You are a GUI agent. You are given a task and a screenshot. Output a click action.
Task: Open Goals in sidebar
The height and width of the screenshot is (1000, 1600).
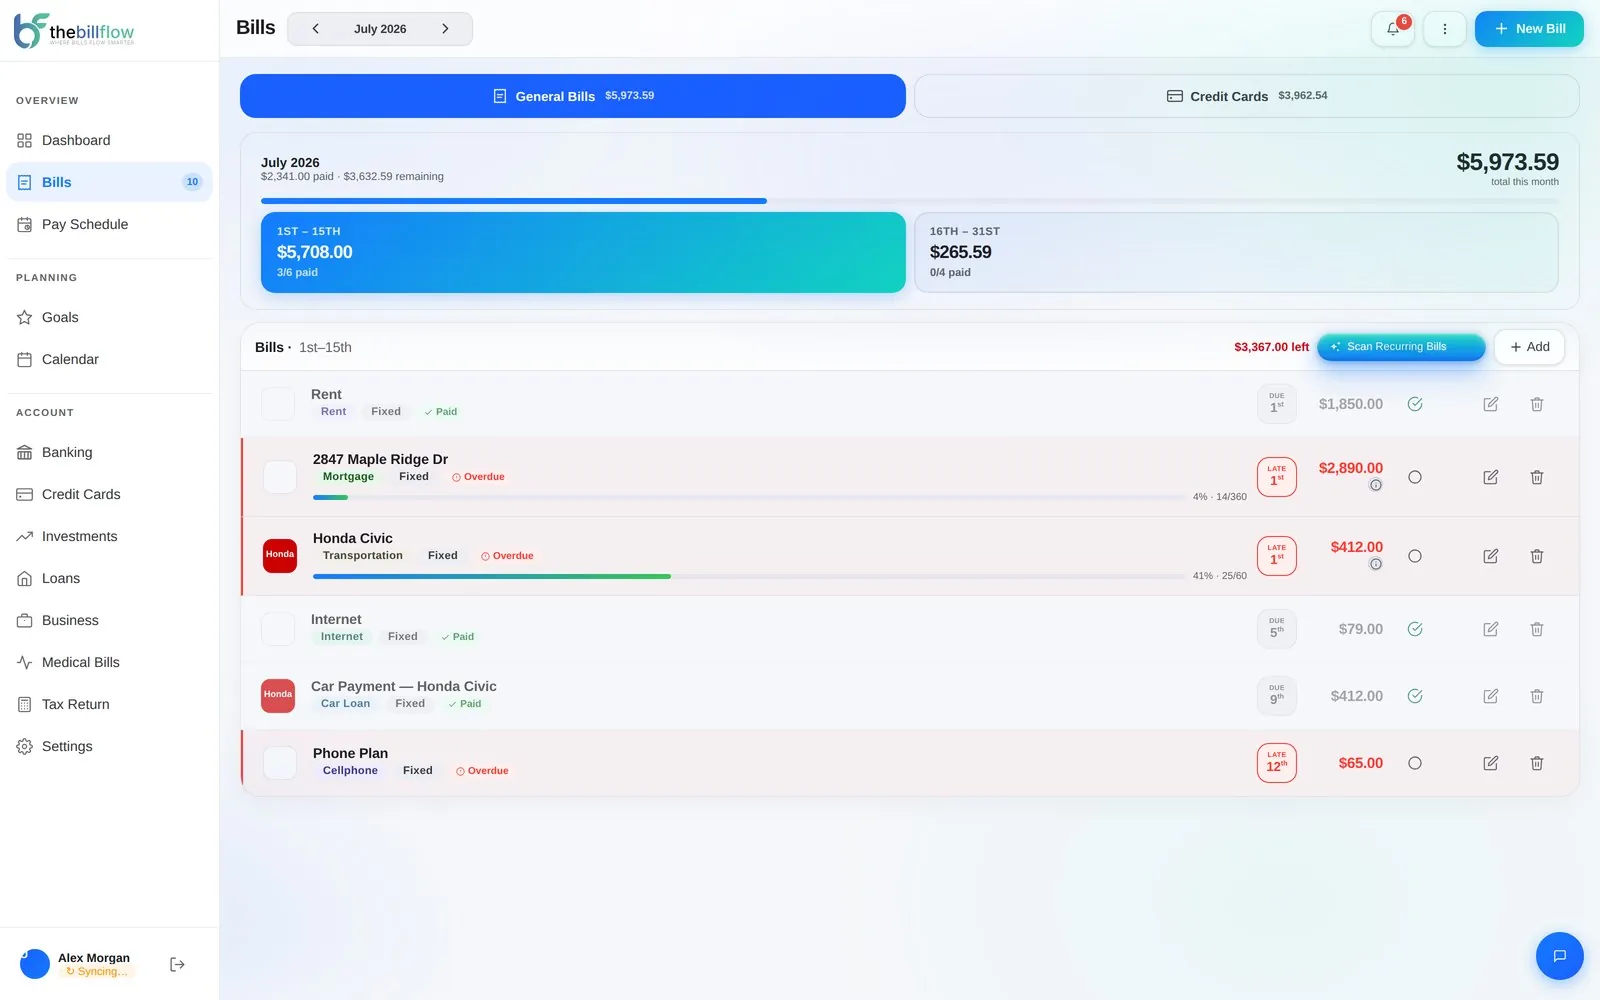click(109, 317)
